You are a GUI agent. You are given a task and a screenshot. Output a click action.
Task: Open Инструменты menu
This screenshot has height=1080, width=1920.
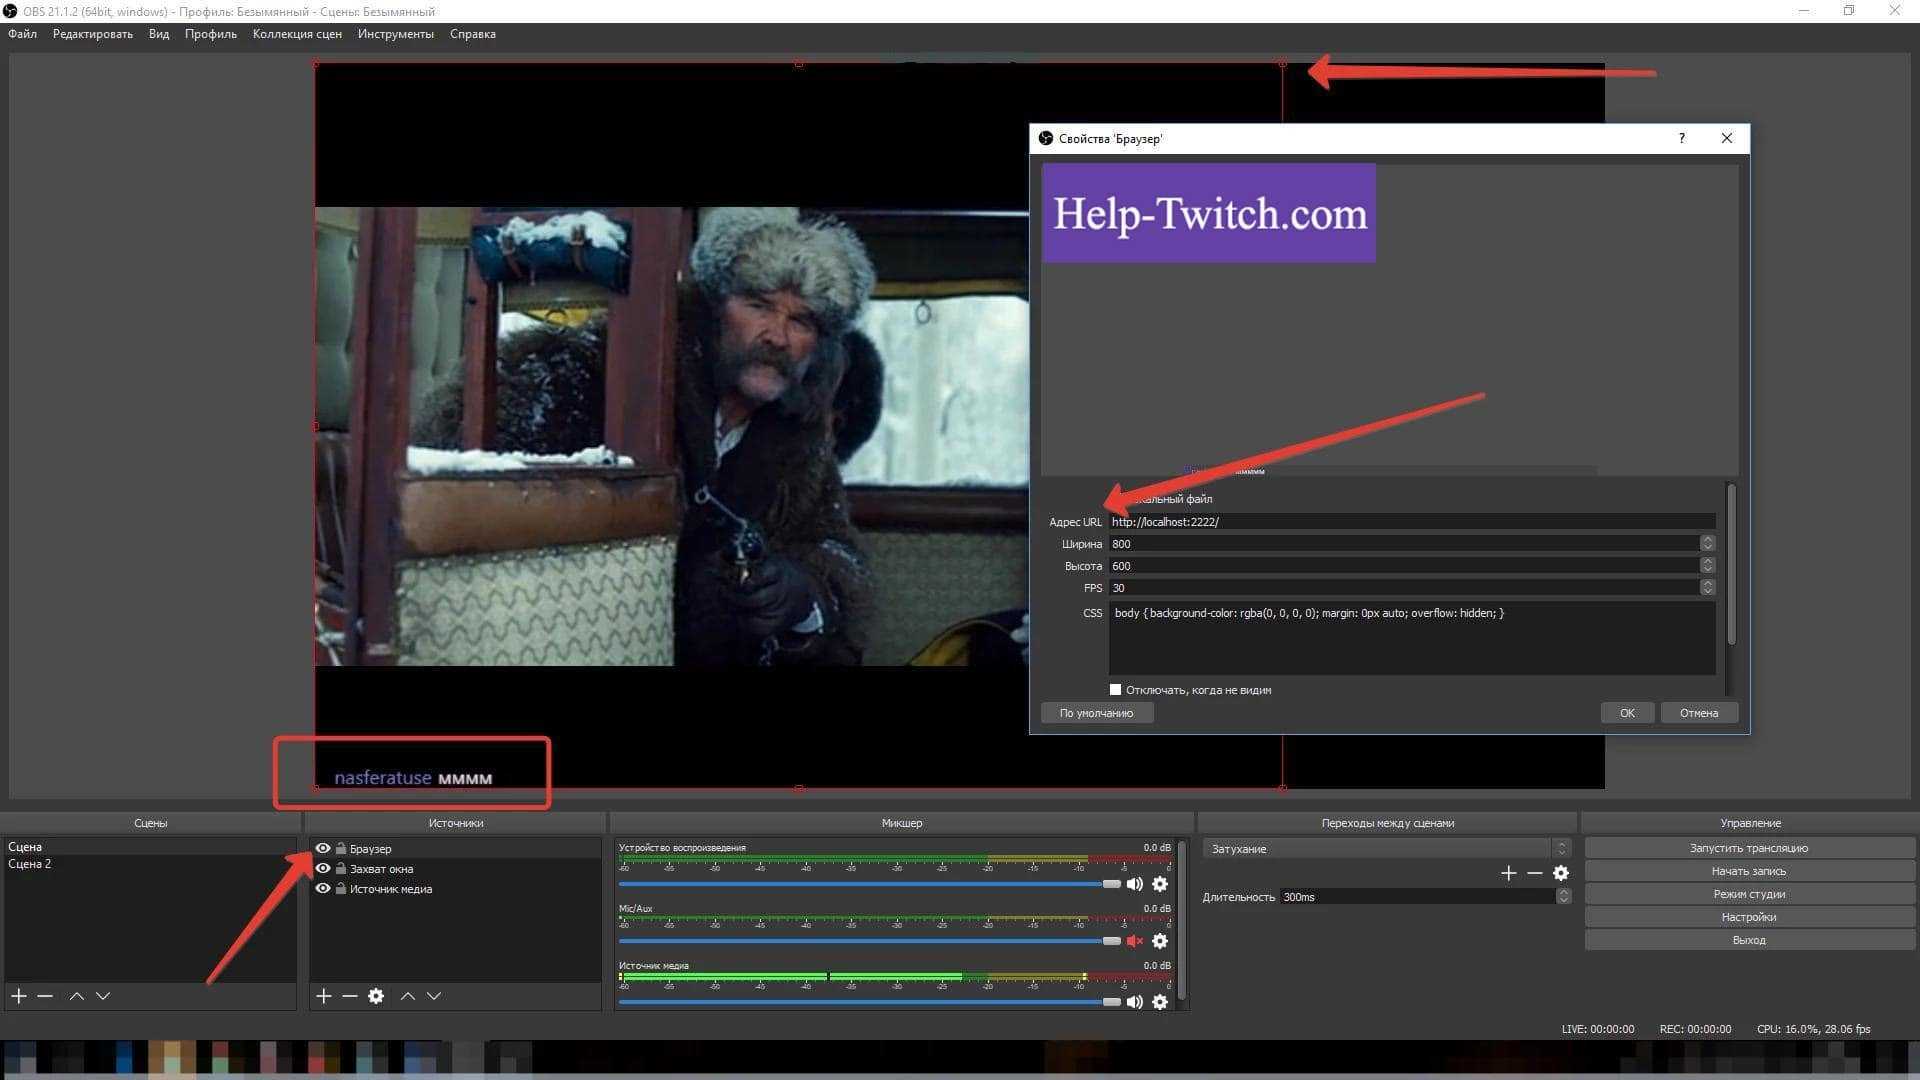coord(396,34)
